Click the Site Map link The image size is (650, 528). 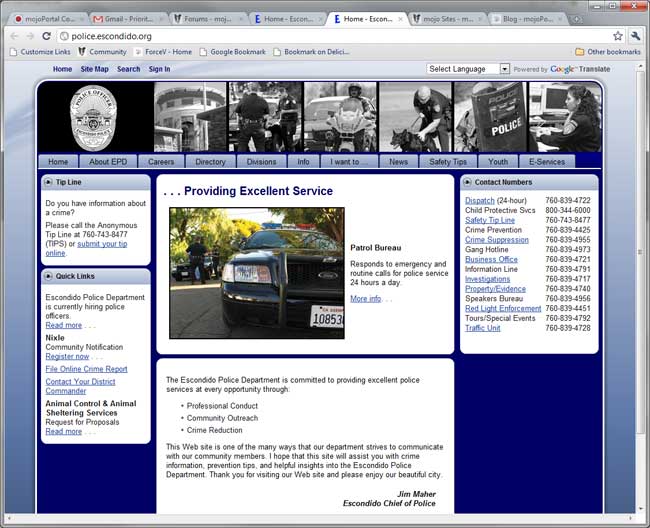pos(94,69)
